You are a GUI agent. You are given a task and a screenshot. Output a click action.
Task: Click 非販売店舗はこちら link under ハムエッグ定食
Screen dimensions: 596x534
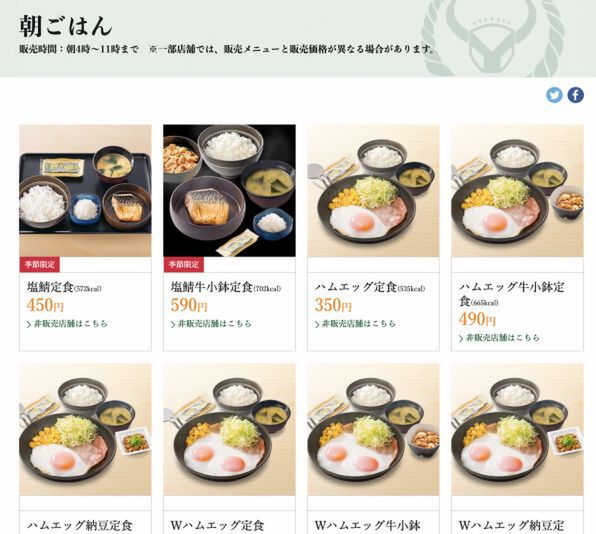[355, 324]
